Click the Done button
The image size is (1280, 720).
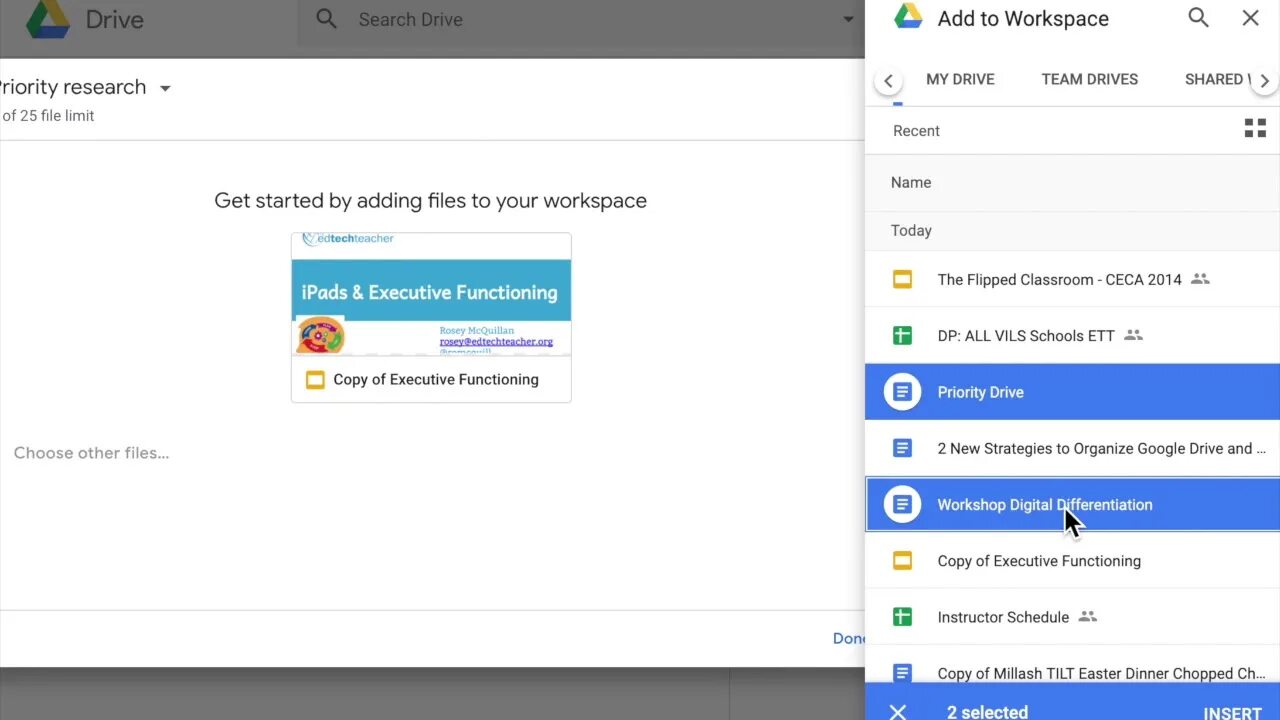(848, 638)
